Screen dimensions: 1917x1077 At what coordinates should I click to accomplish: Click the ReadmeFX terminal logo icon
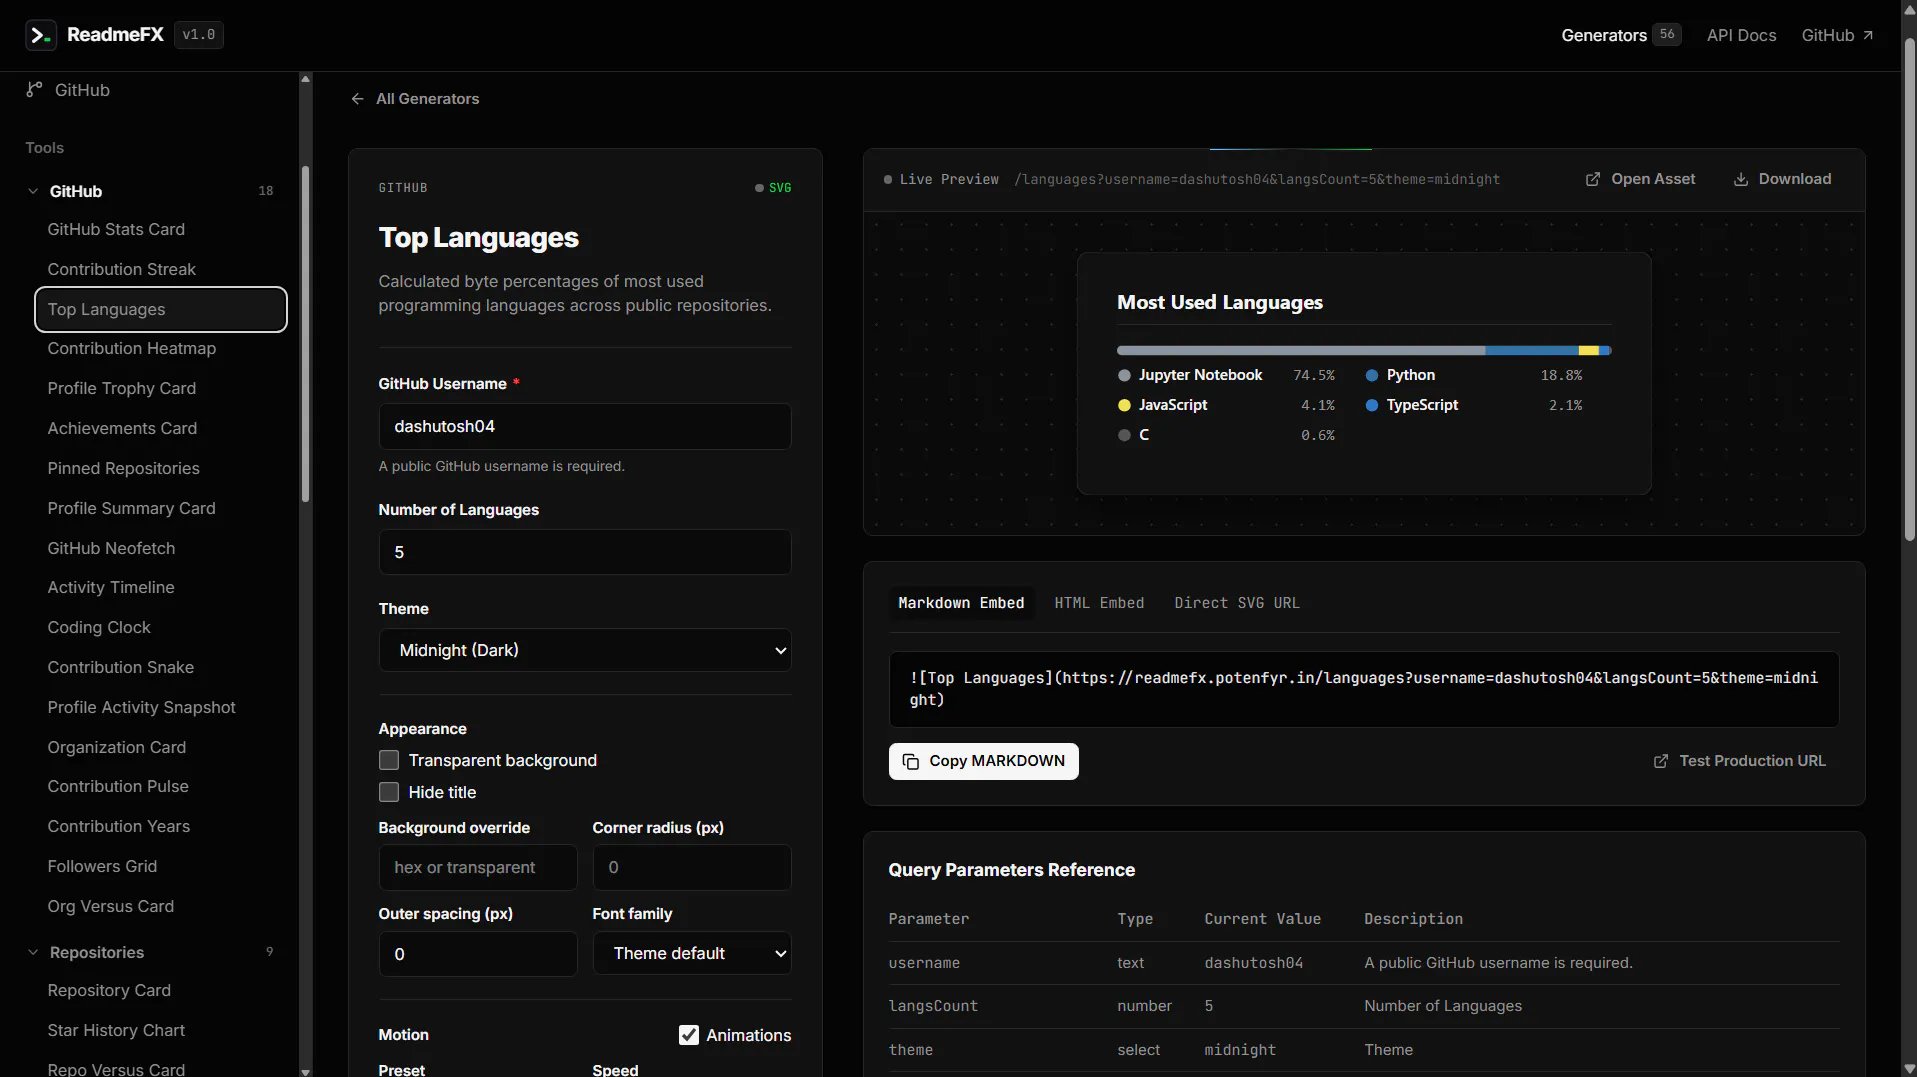(40, 35)
